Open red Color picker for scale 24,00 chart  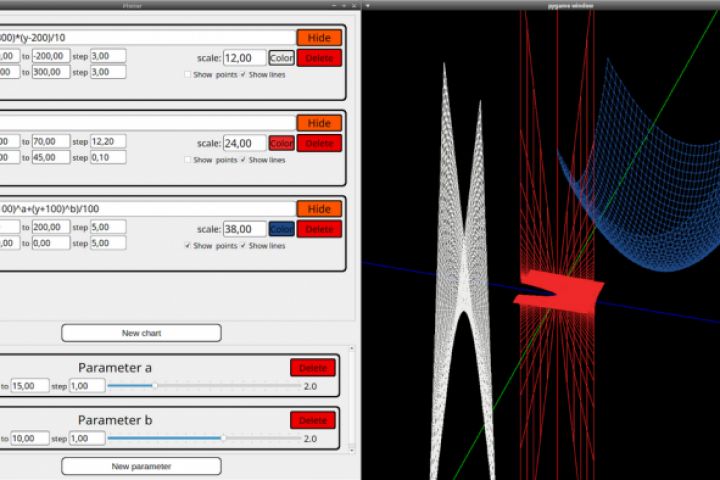[281, 143]
